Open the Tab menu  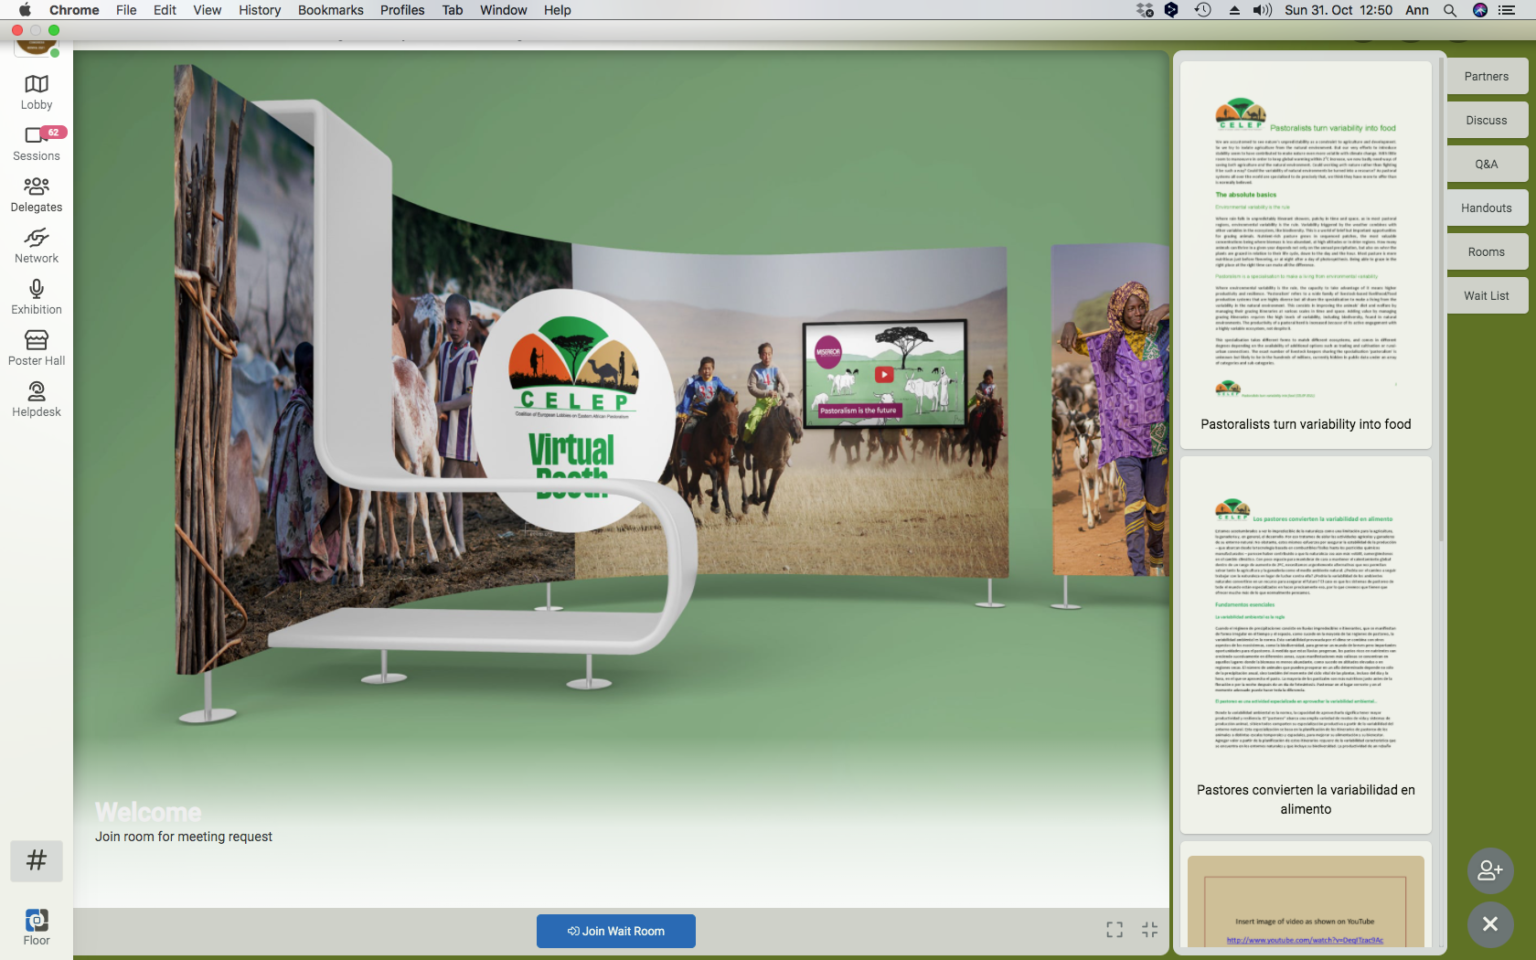453,10
